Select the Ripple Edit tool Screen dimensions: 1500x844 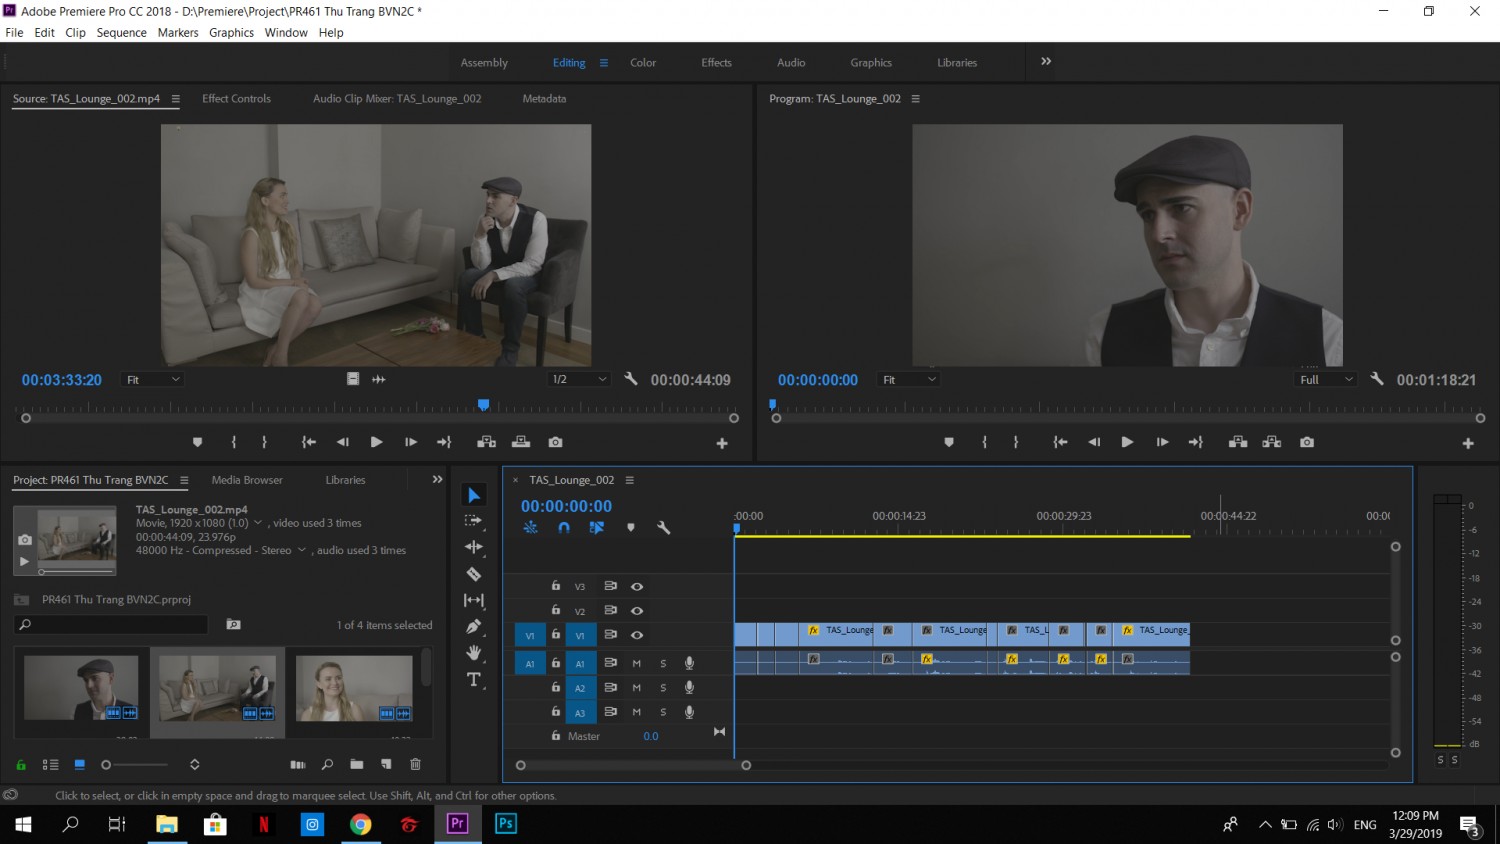click(474, 547)
